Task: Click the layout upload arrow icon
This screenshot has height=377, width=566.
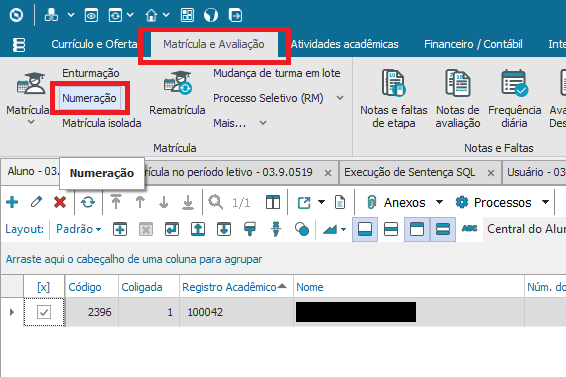Action: point(198,229)
